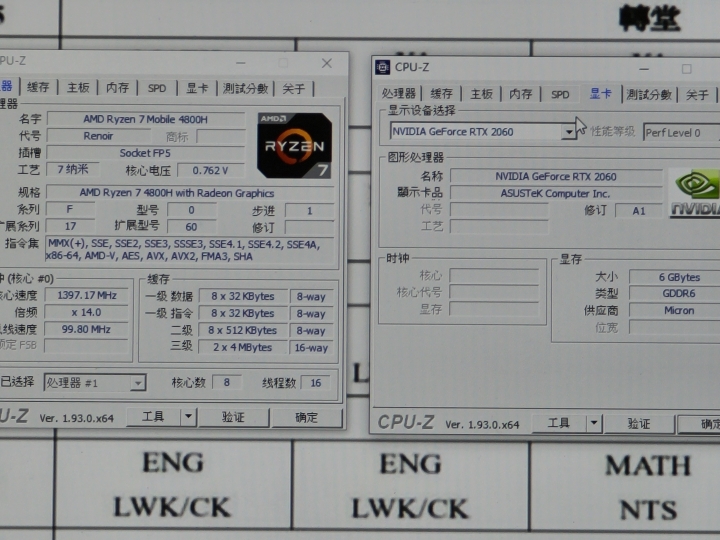Click the x 14.0 multiplier value
The width and height of the screenshot is (720, 540).
[87, 312]
